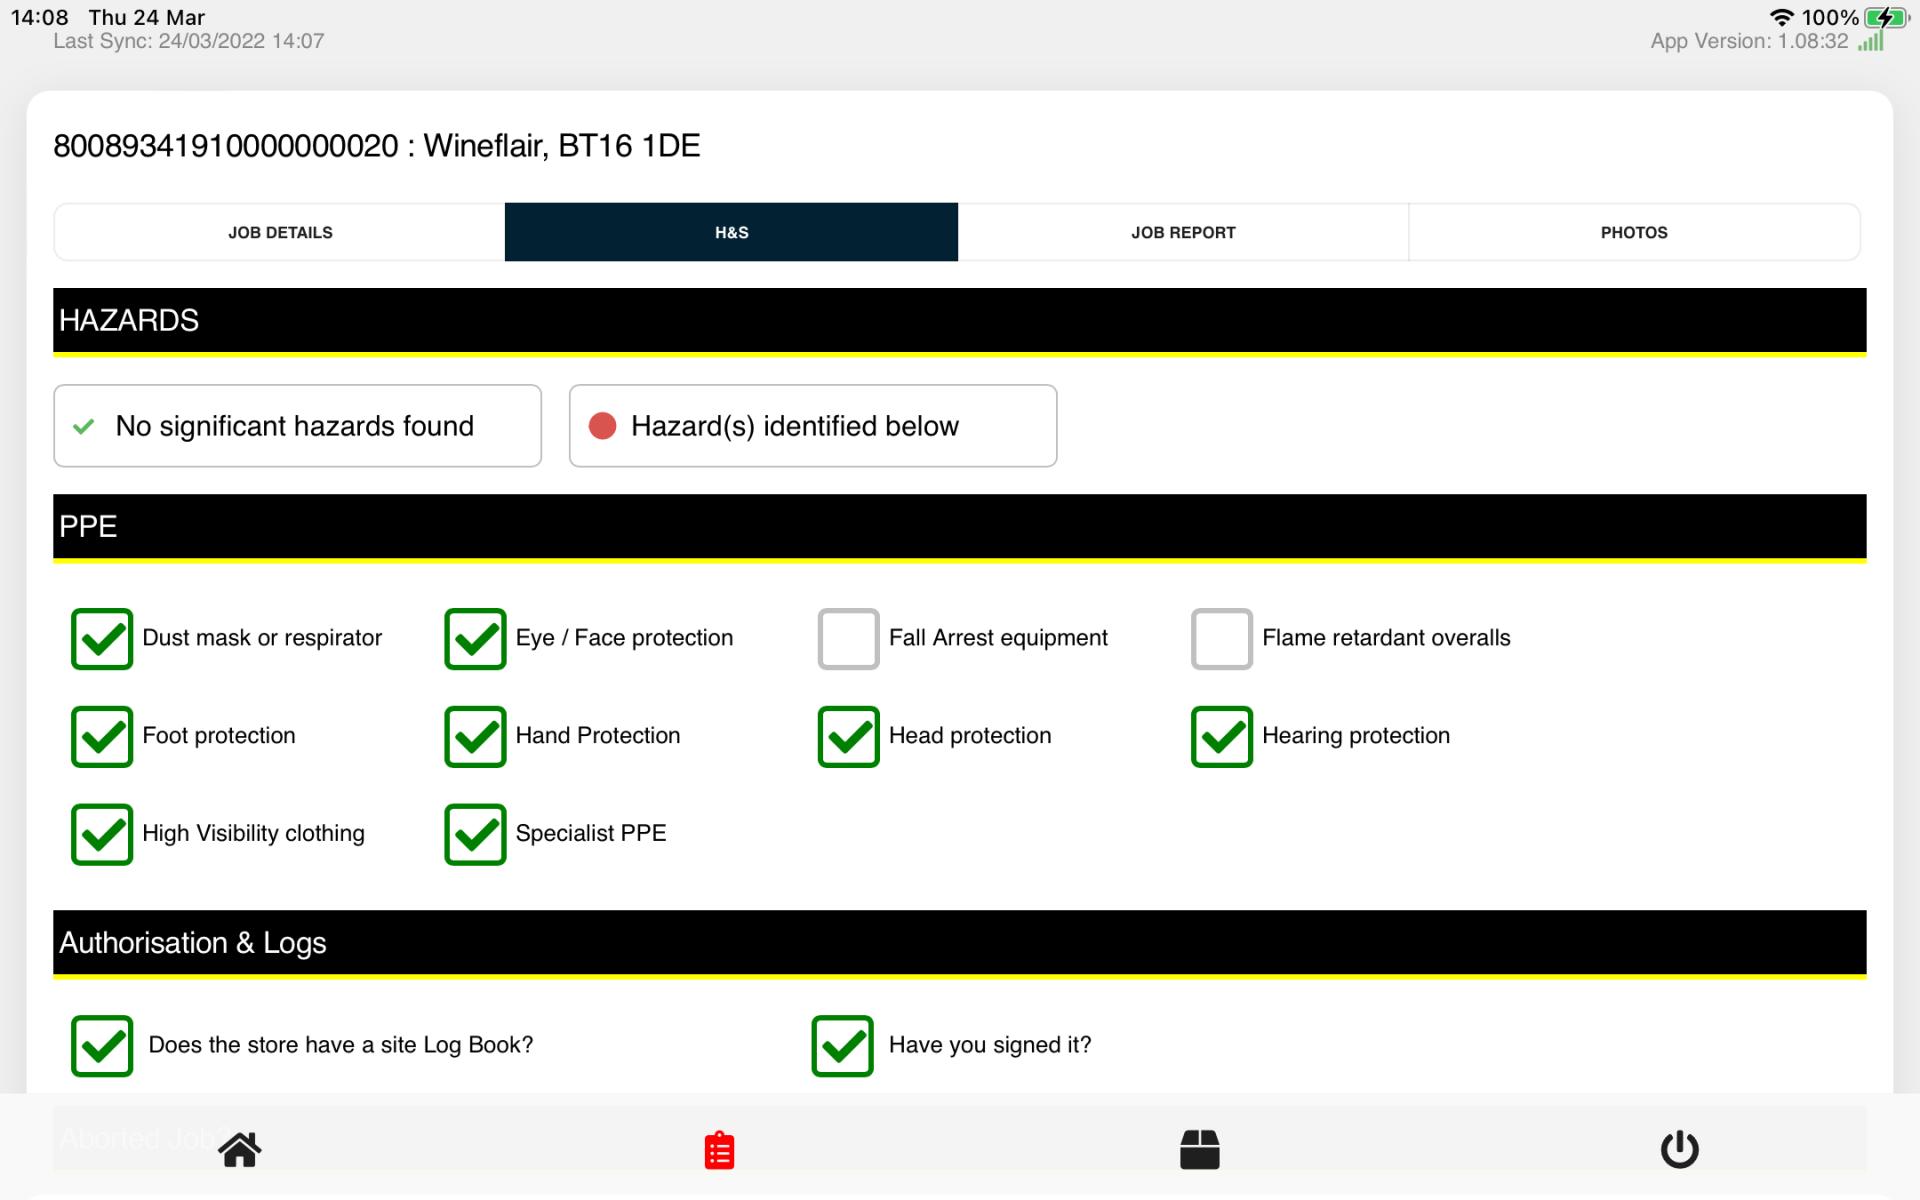Switch to the Job Details tab
1920x1200 pixels.
coord(280,232)
